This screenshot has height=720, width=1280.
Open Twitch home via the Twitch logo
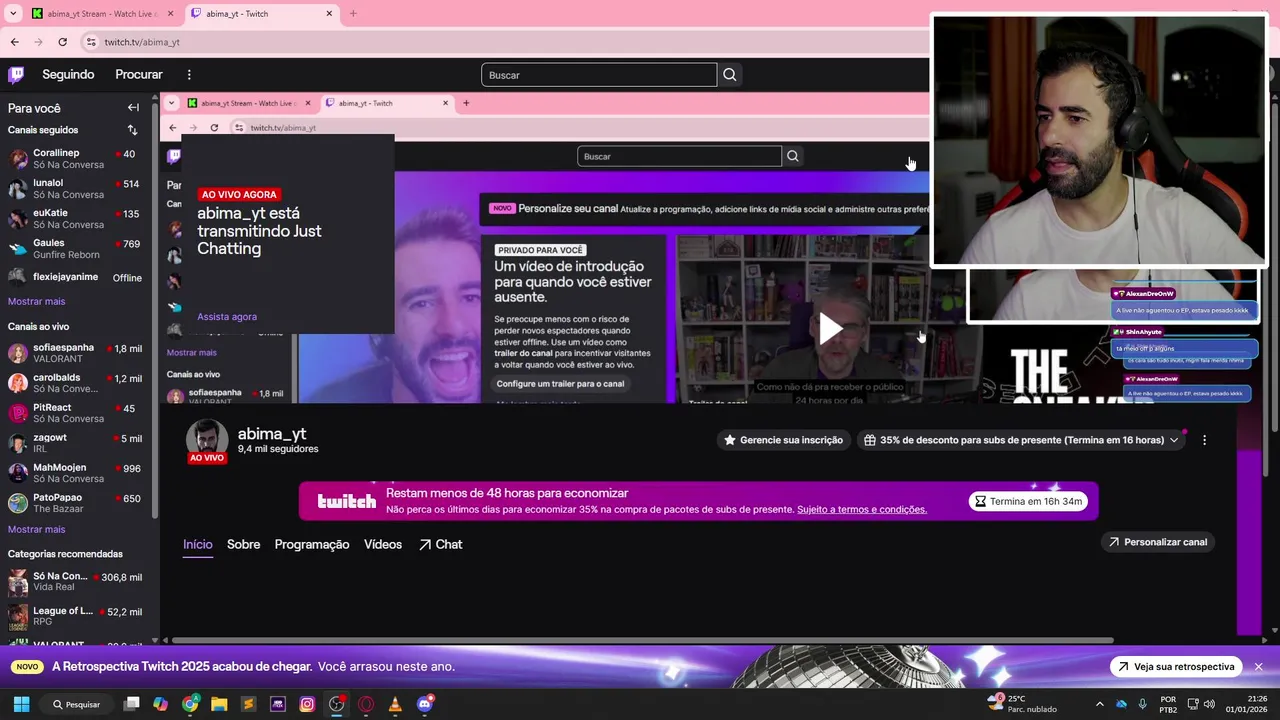[16, 74]
